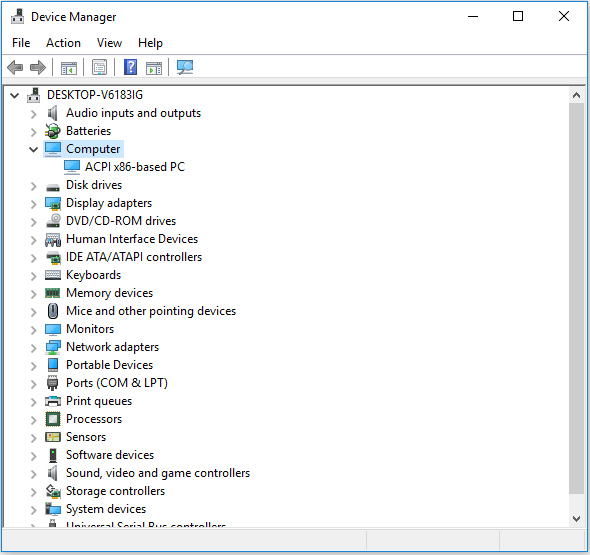The height and width of the screenshot is (555, 590).
Task: Click the Back arrow toolbar icon
Action: click(15, 68)
